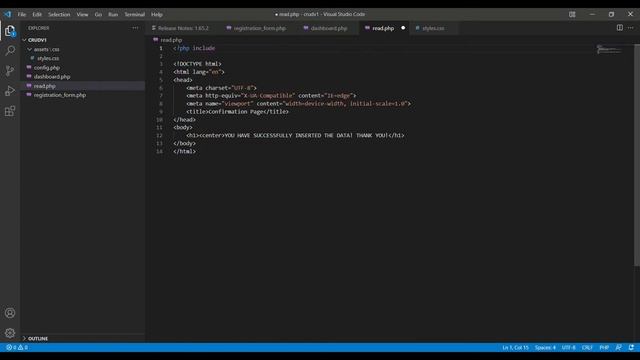Viewport: 640px width, 360px height.
Task: Switch to read.php editor tab
Action: pos(383,28)
